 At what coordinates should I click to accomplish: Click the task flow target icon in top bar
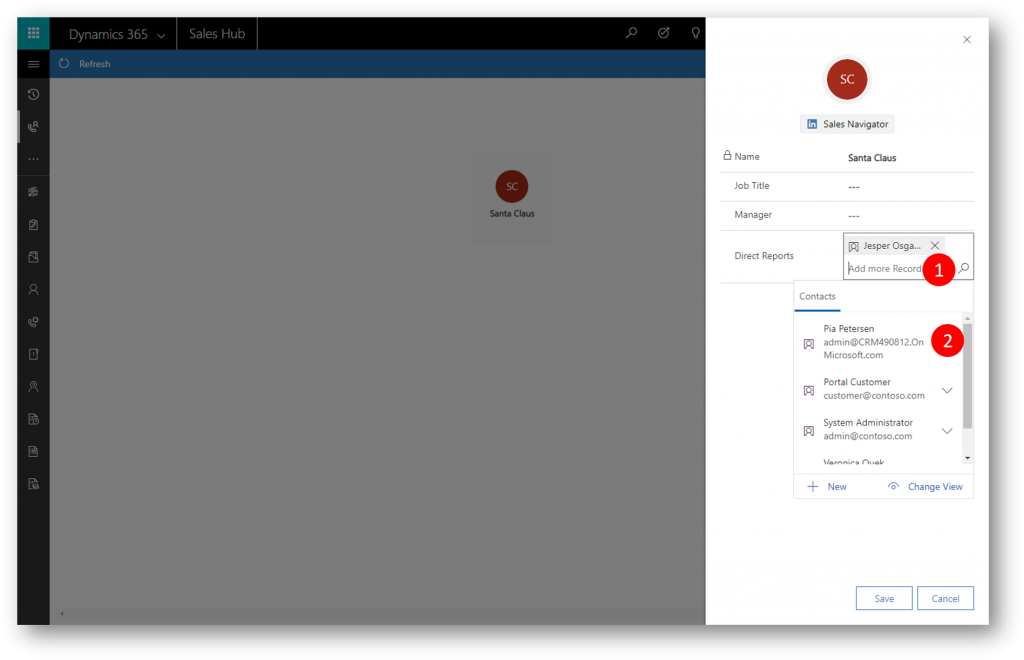[664, 33]
